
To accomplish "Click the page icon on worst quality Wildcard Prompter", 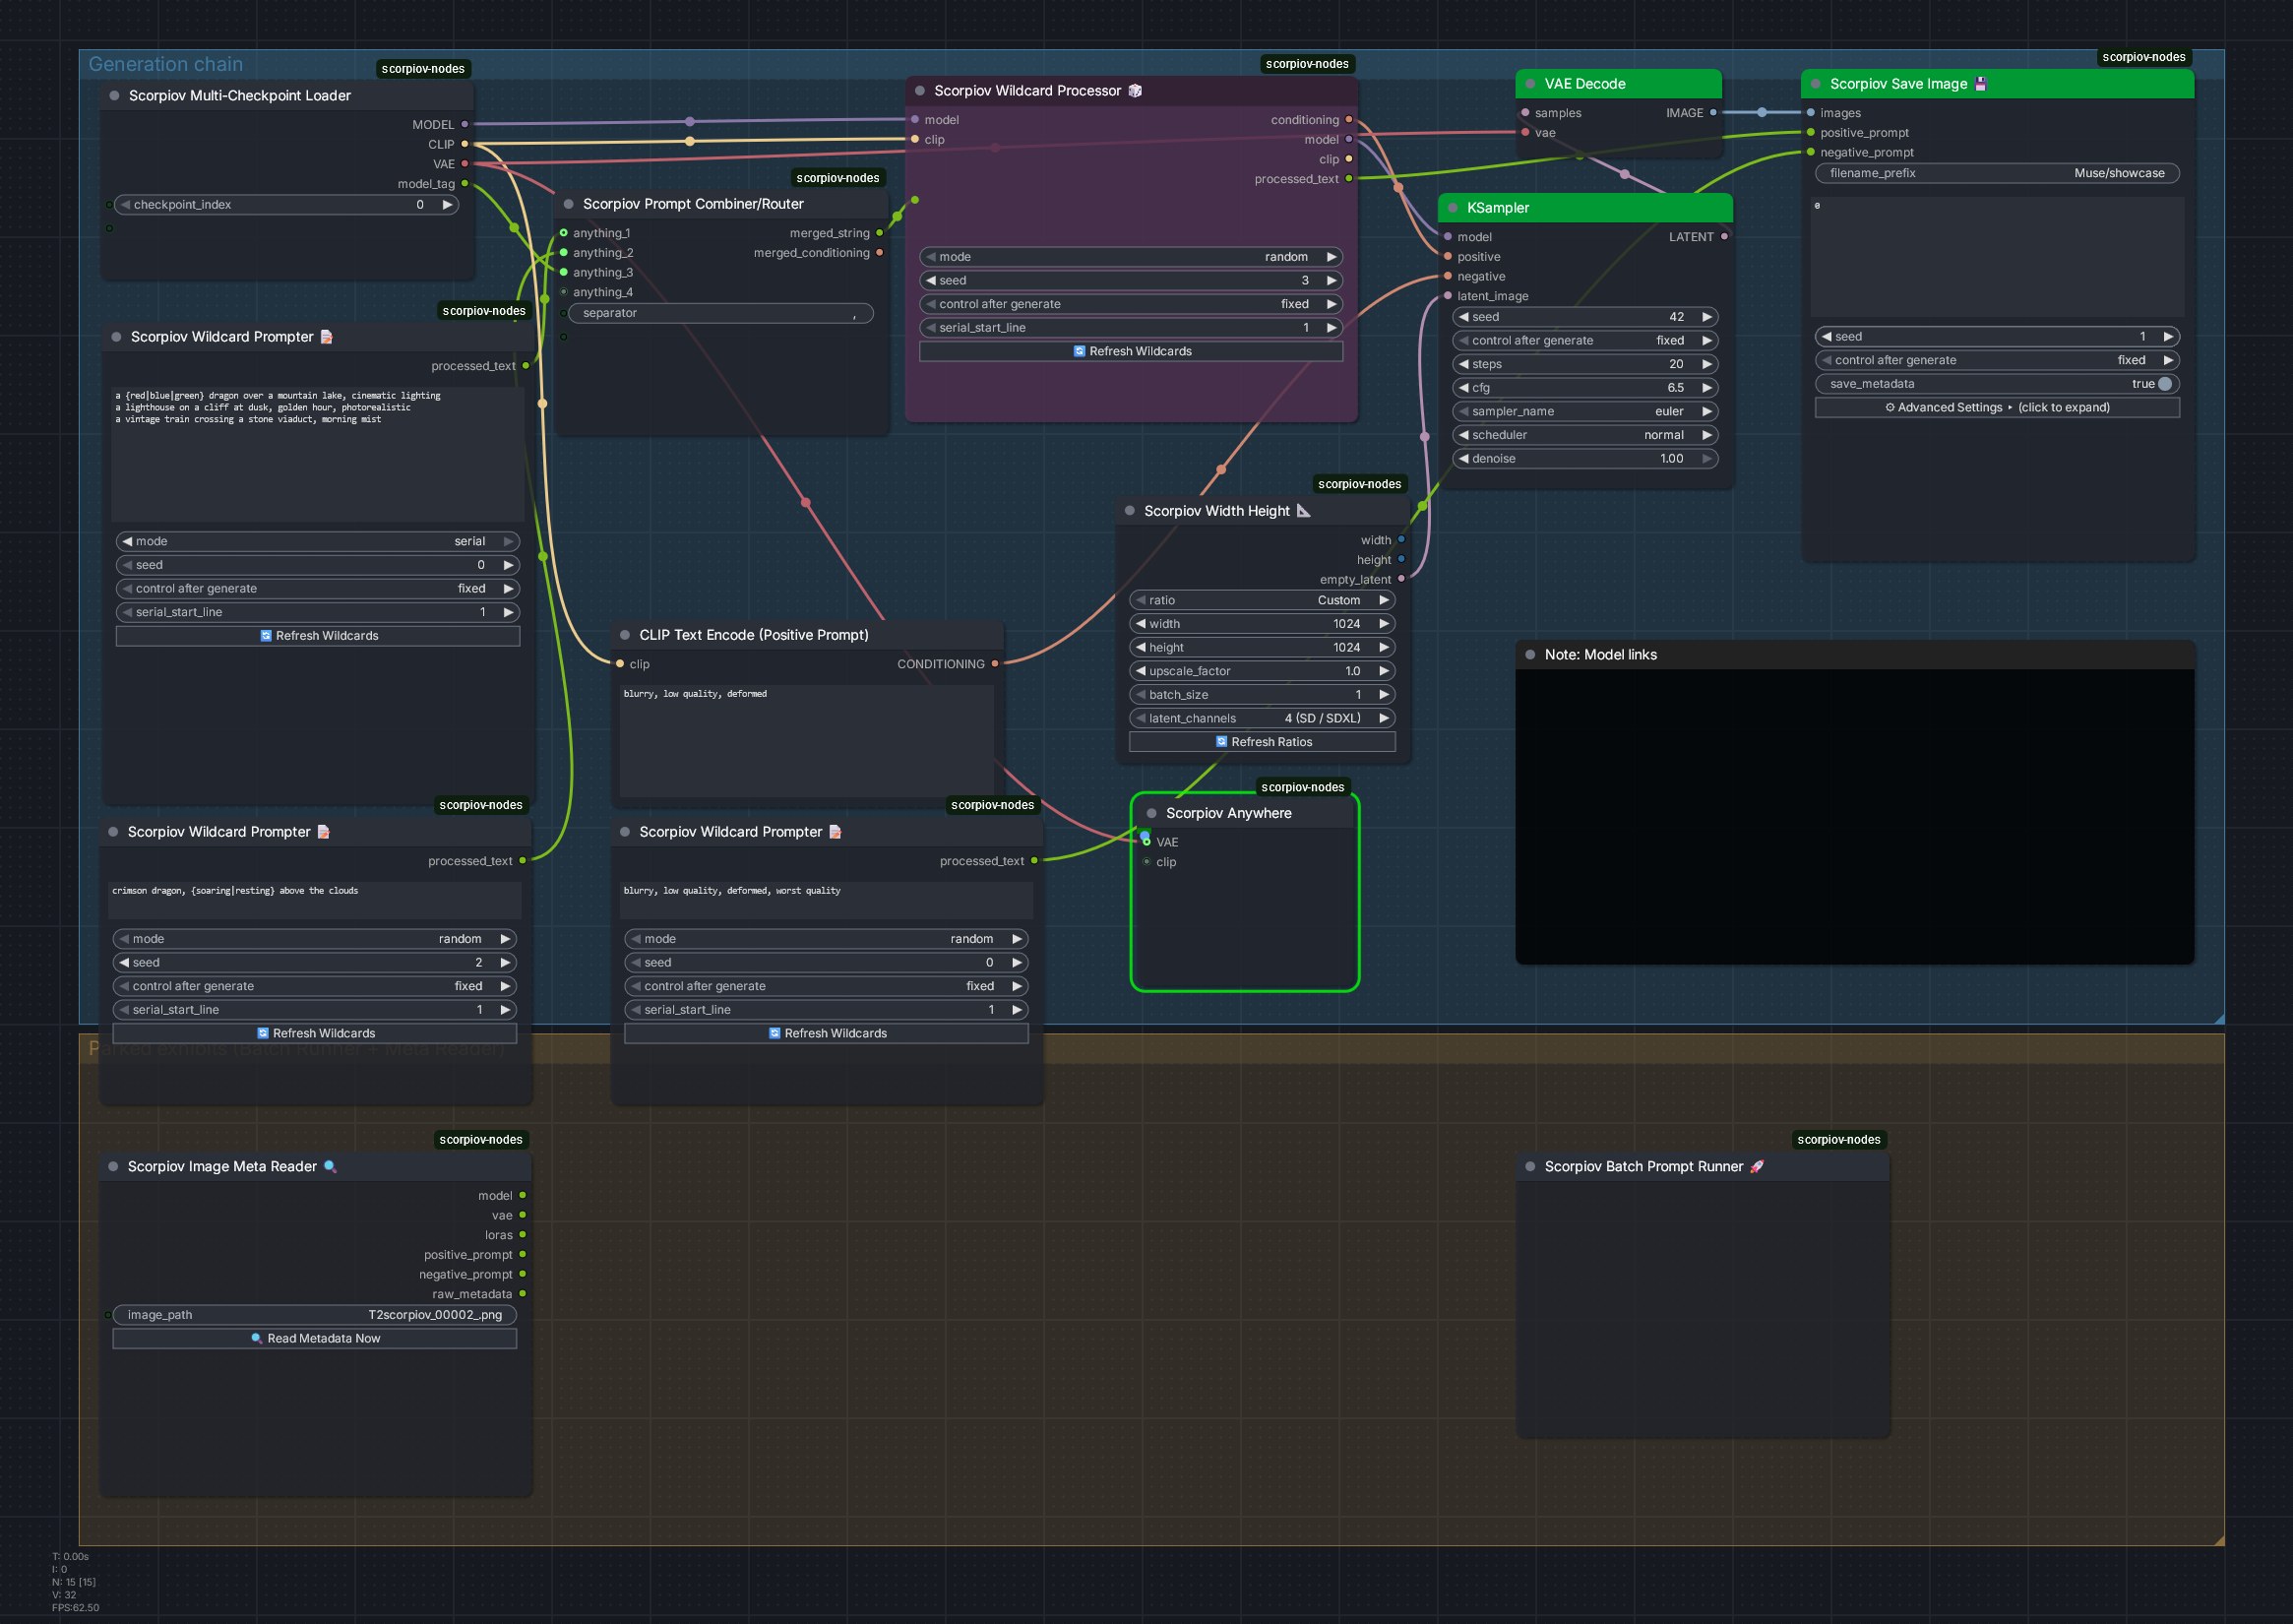I will coord(835,832).
